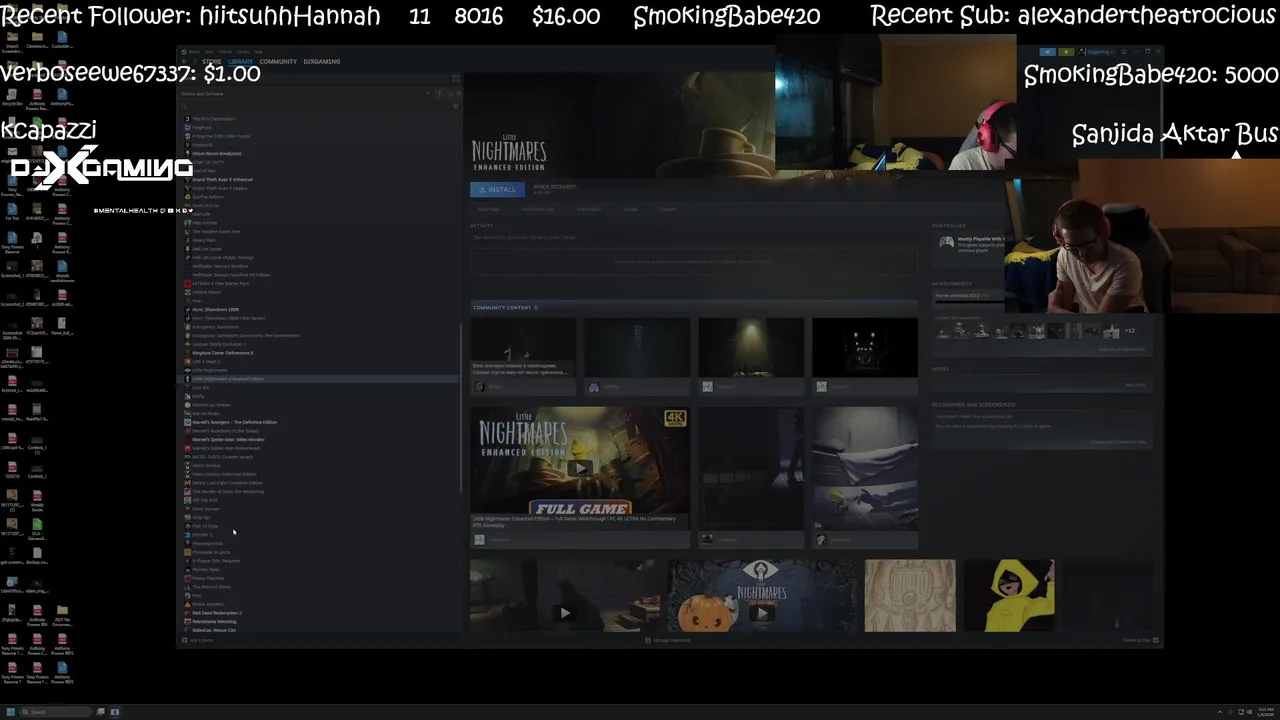Screen dimensions: 1280x720
Task: Click the blue INSTALL button
Action: pos(497,189)
